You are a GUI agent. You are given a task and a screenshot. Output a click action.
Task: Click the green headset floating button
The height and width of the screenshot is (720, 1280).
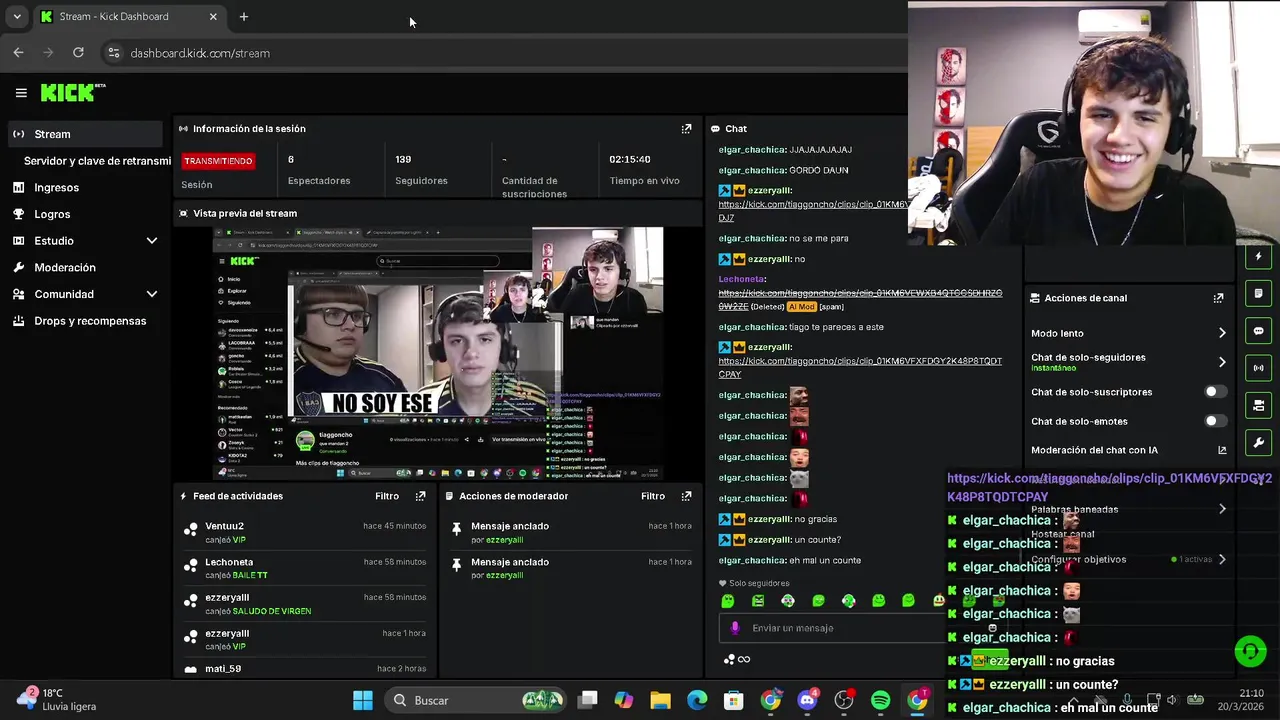coord(1250,652)
